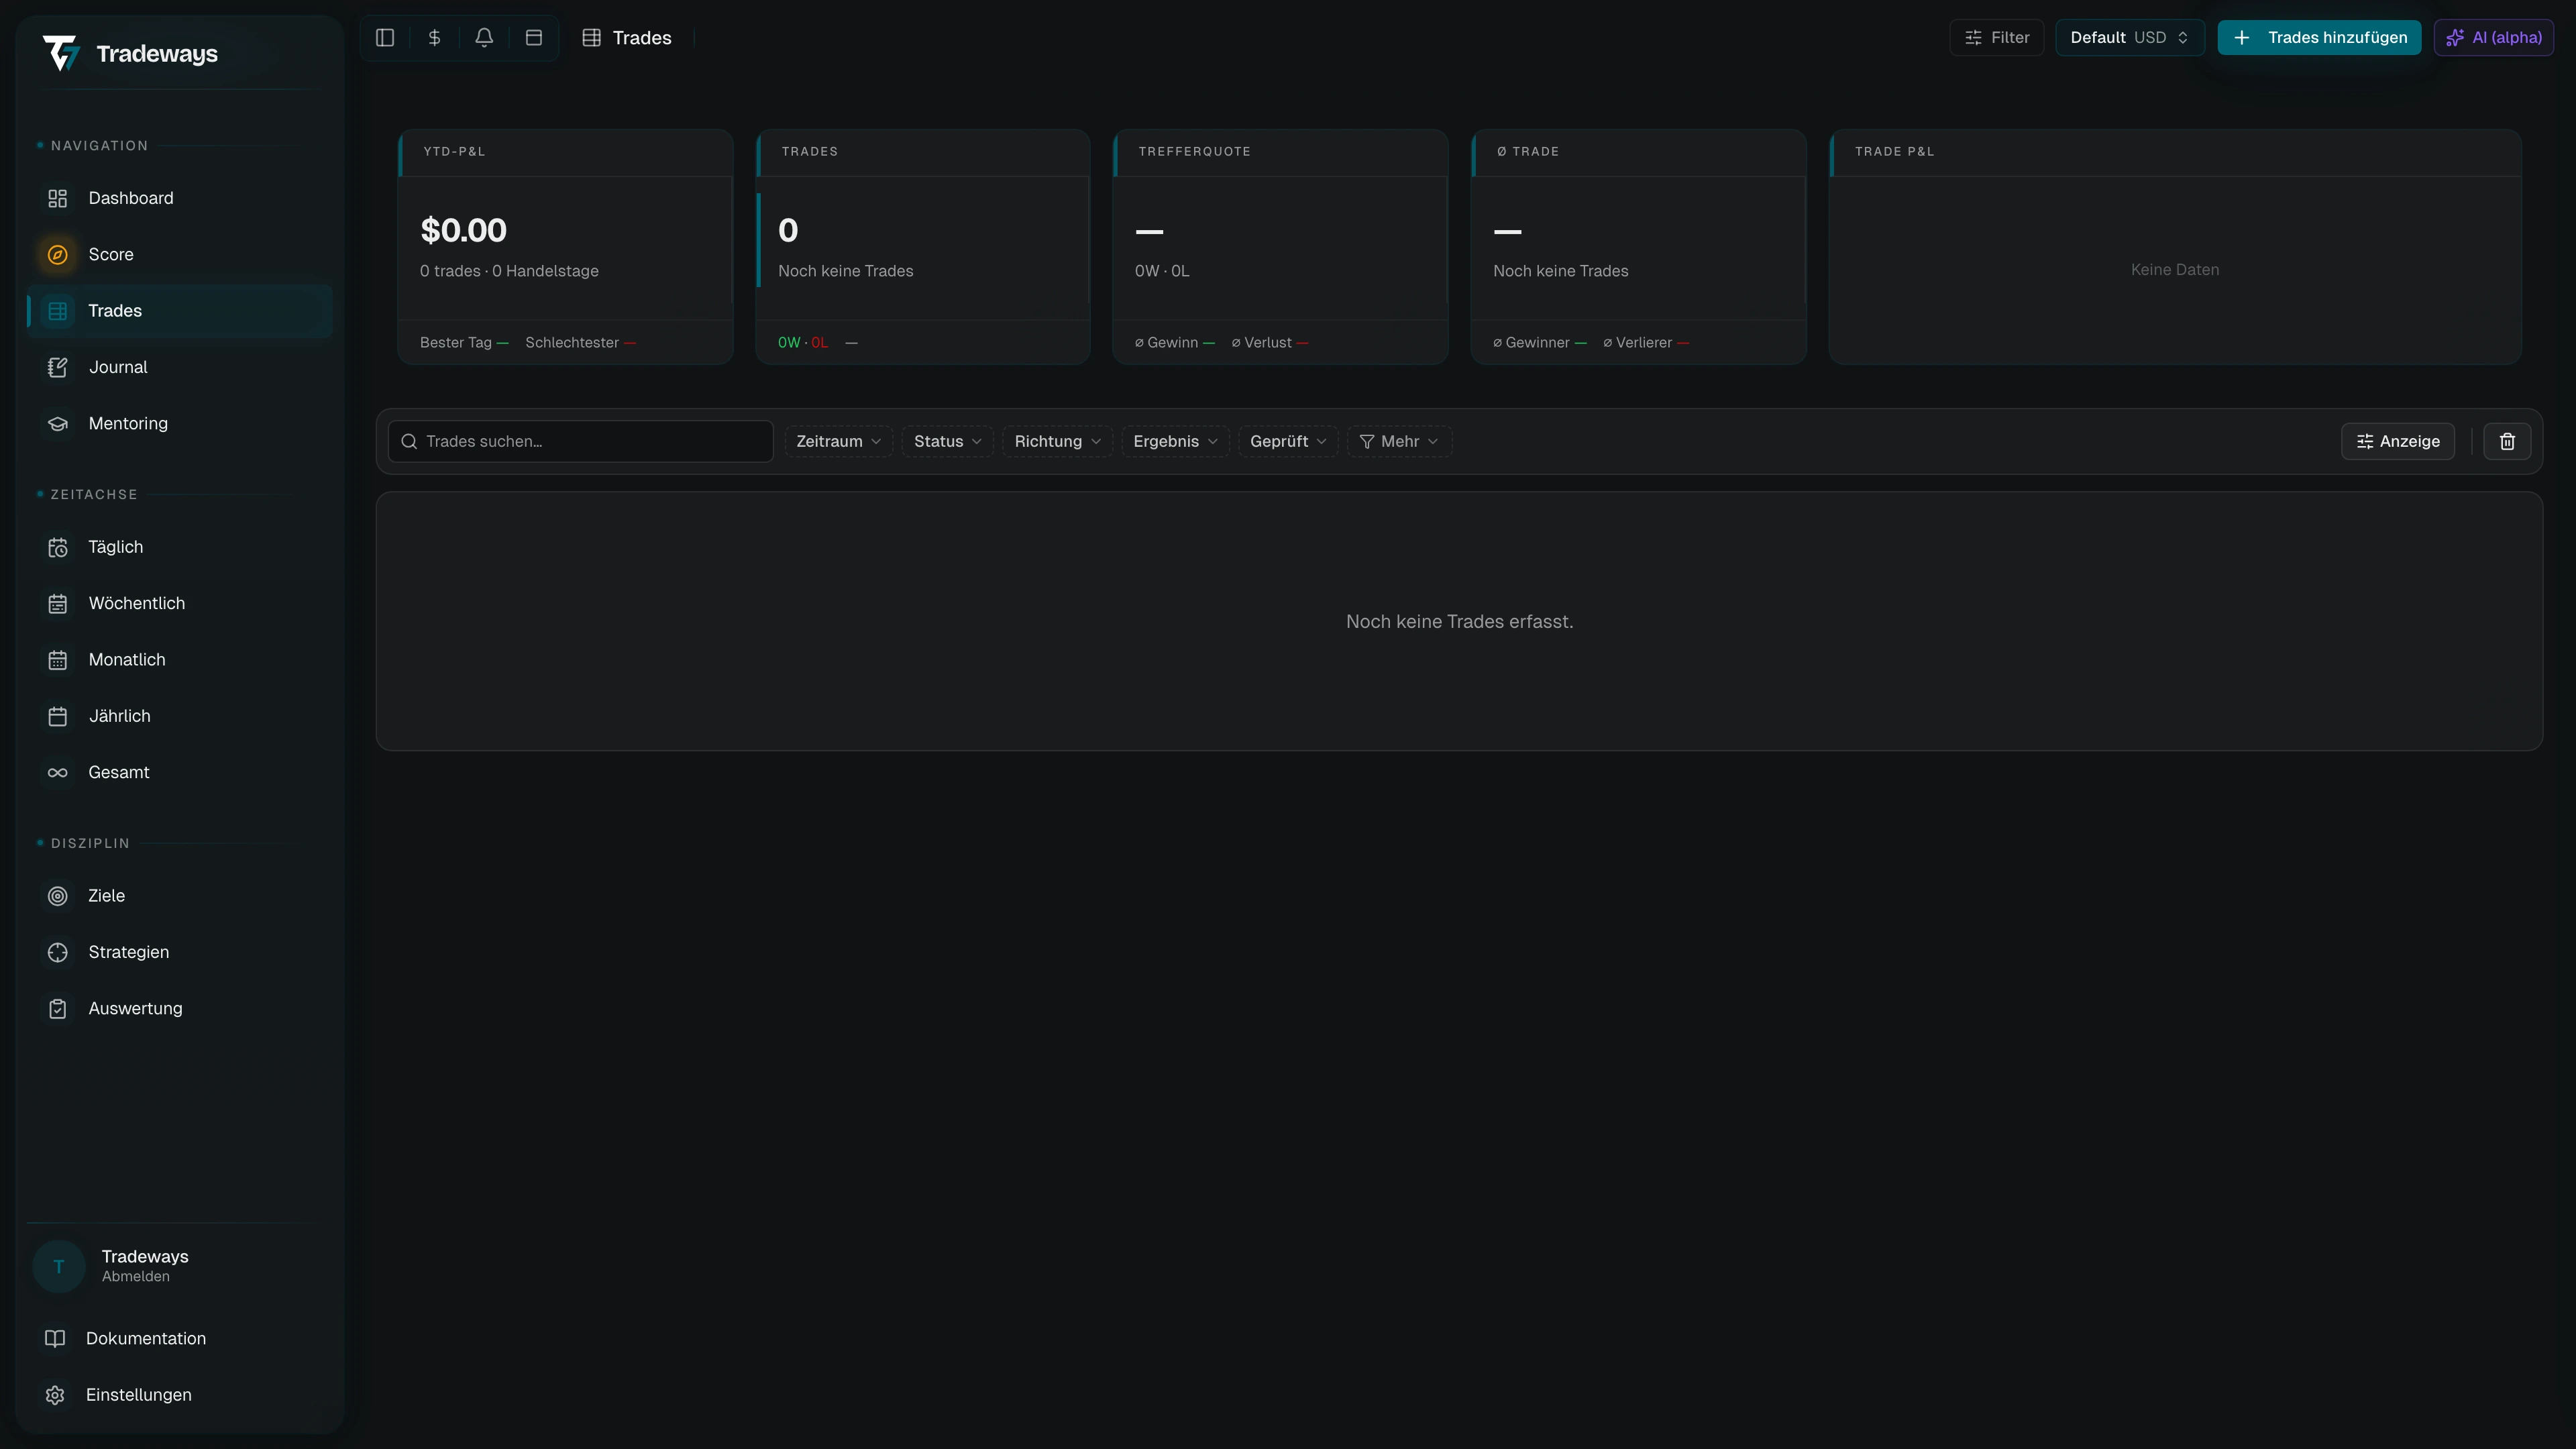This screenshot has width=2576, height=1449.
Task: Open the Strategien page
Action: tap(180, 952)
